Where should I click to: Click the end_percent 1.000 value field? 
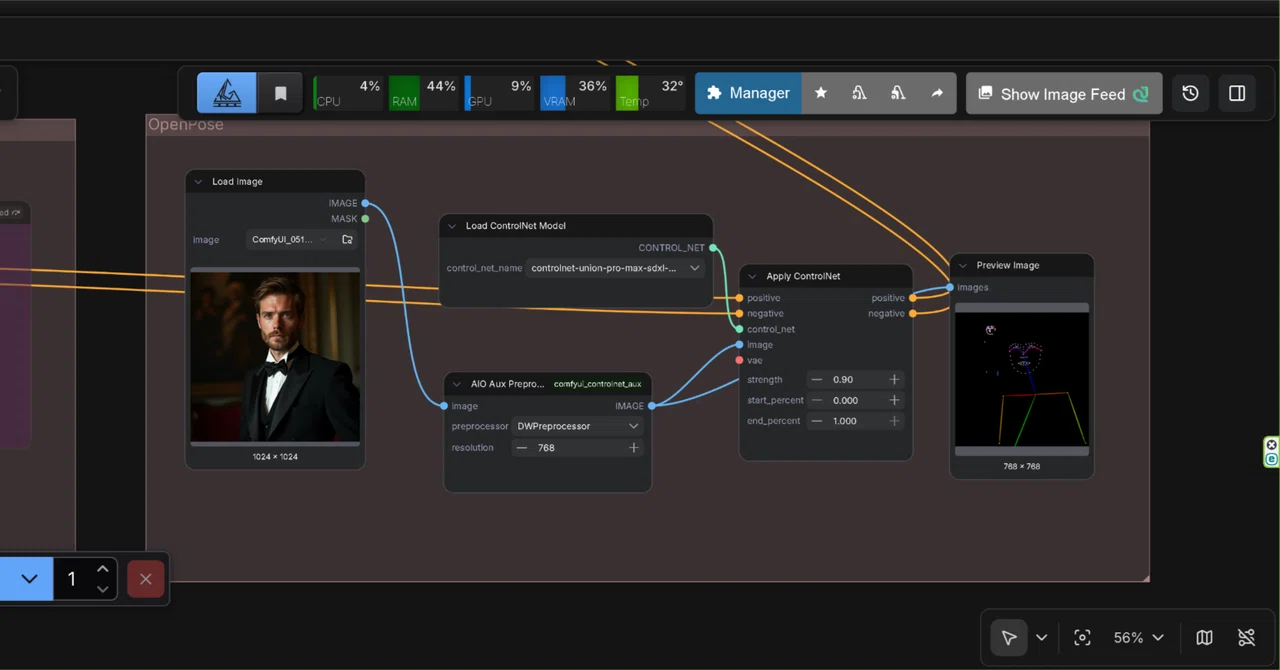(x=855, y=421)
